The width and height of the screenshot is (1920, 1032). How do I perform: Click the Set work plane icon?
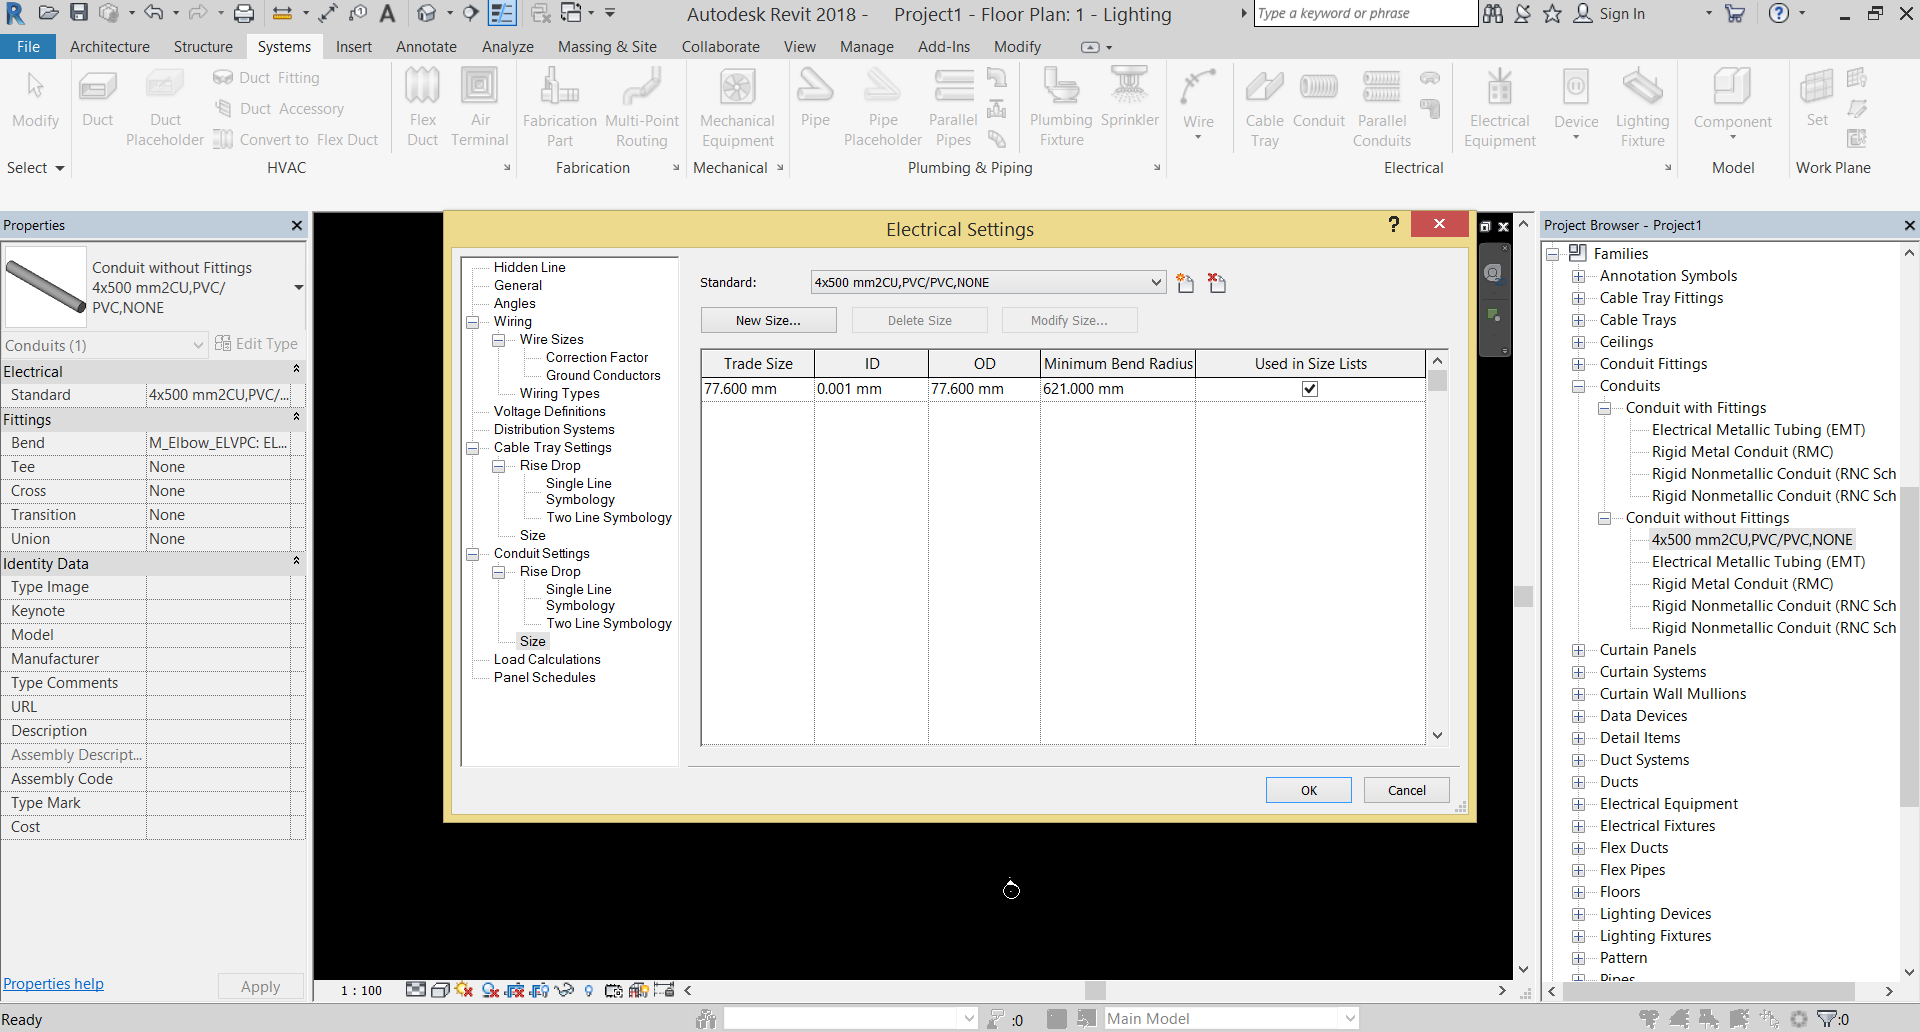1817,87
